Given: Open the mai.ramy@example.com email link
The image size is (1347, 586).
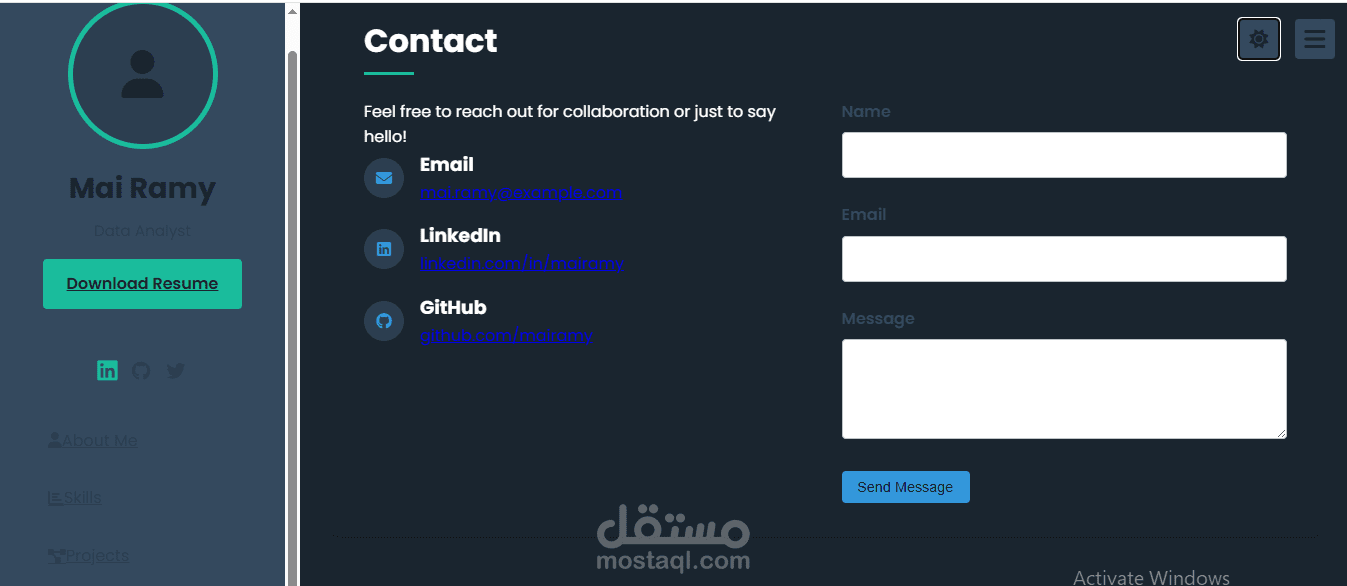Looking at the screenshot, I should pyautogui.click(x=521, y=192).
